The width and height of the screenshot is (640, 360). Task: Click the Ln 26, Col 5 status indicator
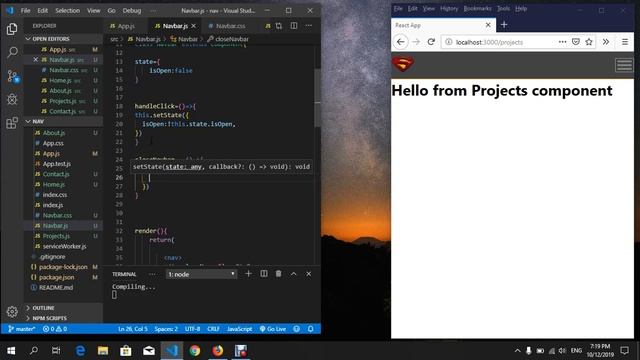coord(133,329)
